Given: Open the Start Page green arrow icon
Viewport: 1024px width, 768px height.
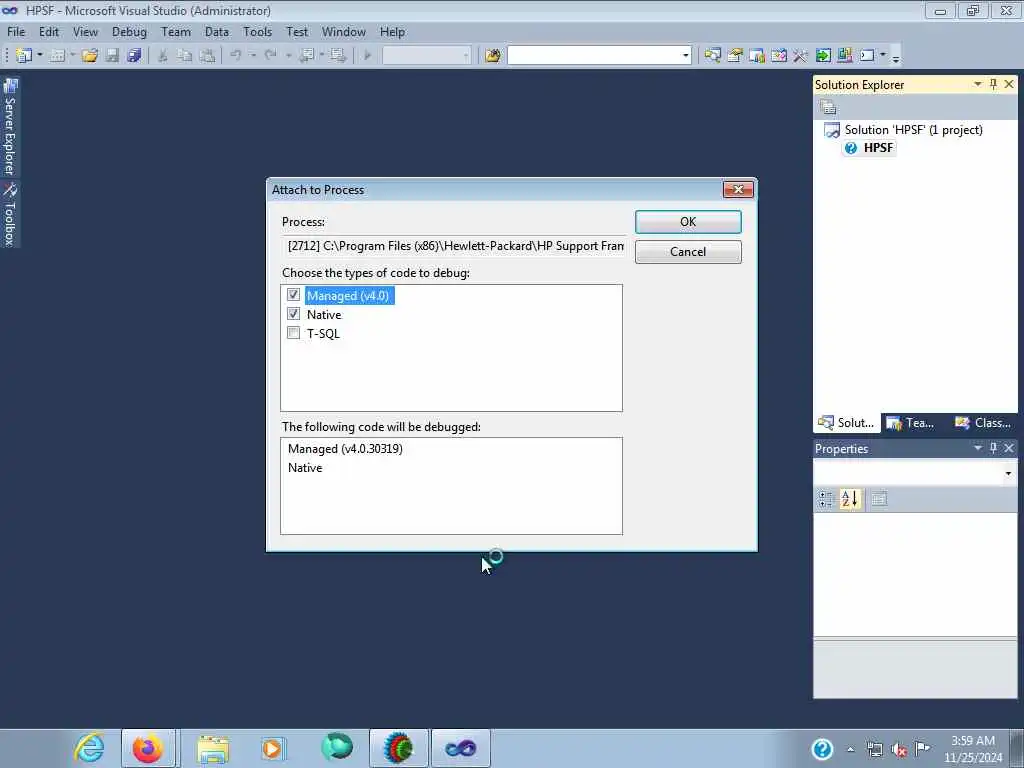Looking at the screenshot, I should pyautogui.click(x=823, y=56).
